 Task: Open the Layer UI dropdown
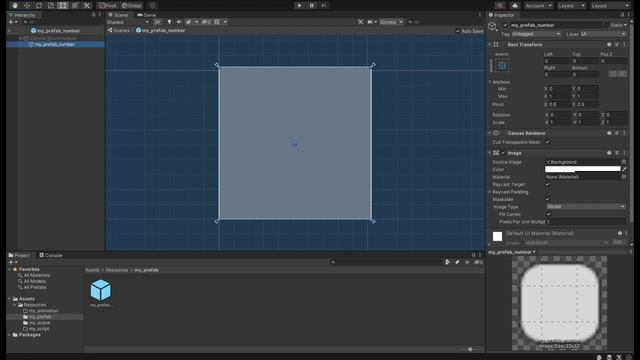[x=603, y=34]
